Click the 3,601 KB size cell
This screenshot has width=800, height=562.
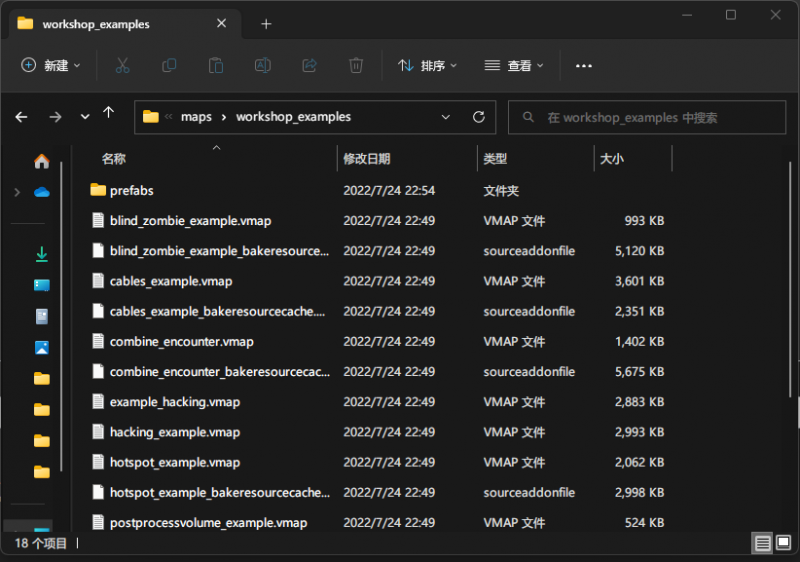pyautogui.click(x=639, y=281)
